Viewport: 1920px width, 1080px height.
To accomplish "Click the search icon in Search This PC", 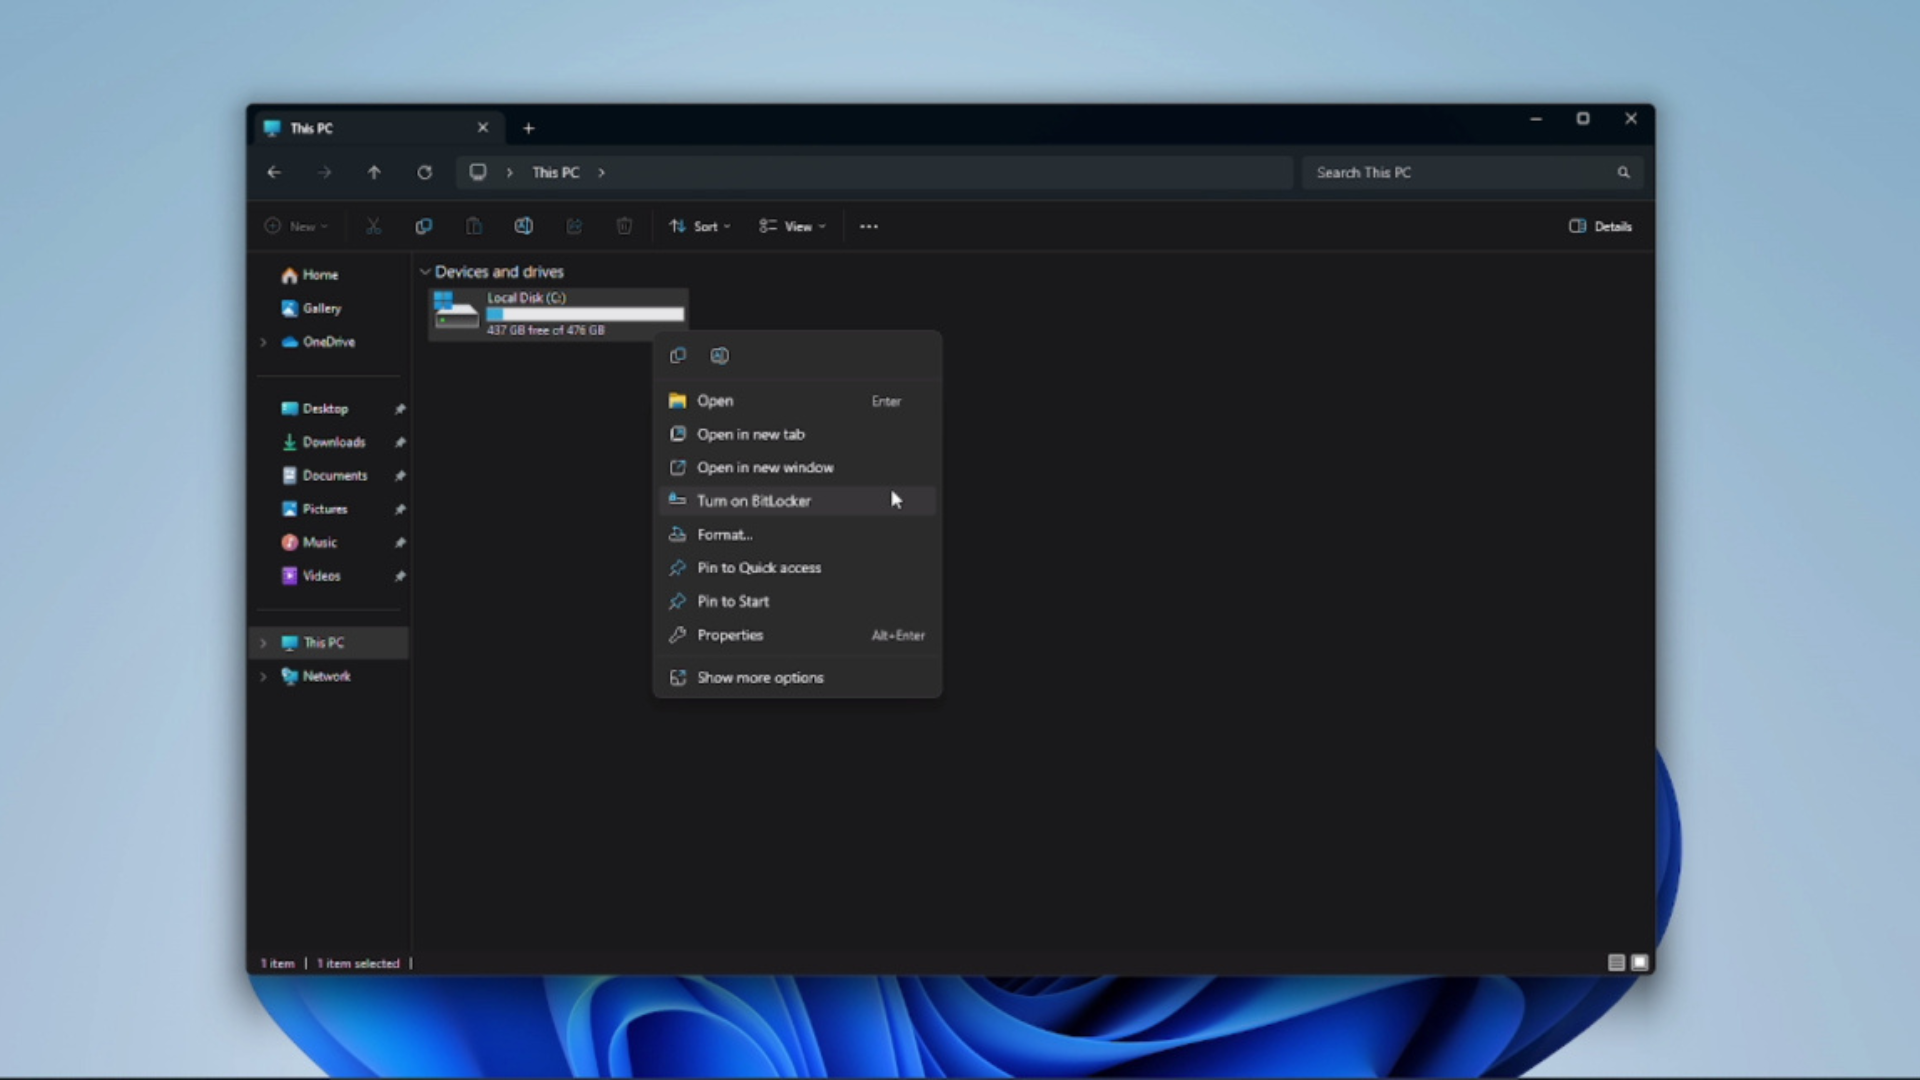I will pos(1623,172).
